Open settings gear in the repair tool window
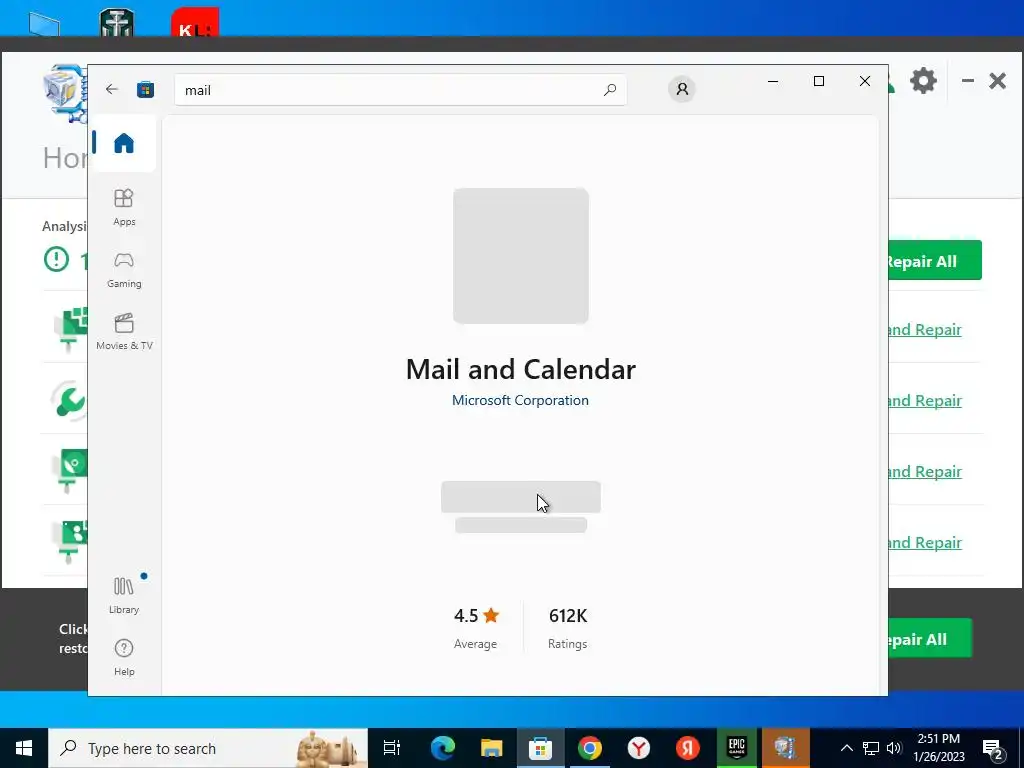 [x=923, y=81]
